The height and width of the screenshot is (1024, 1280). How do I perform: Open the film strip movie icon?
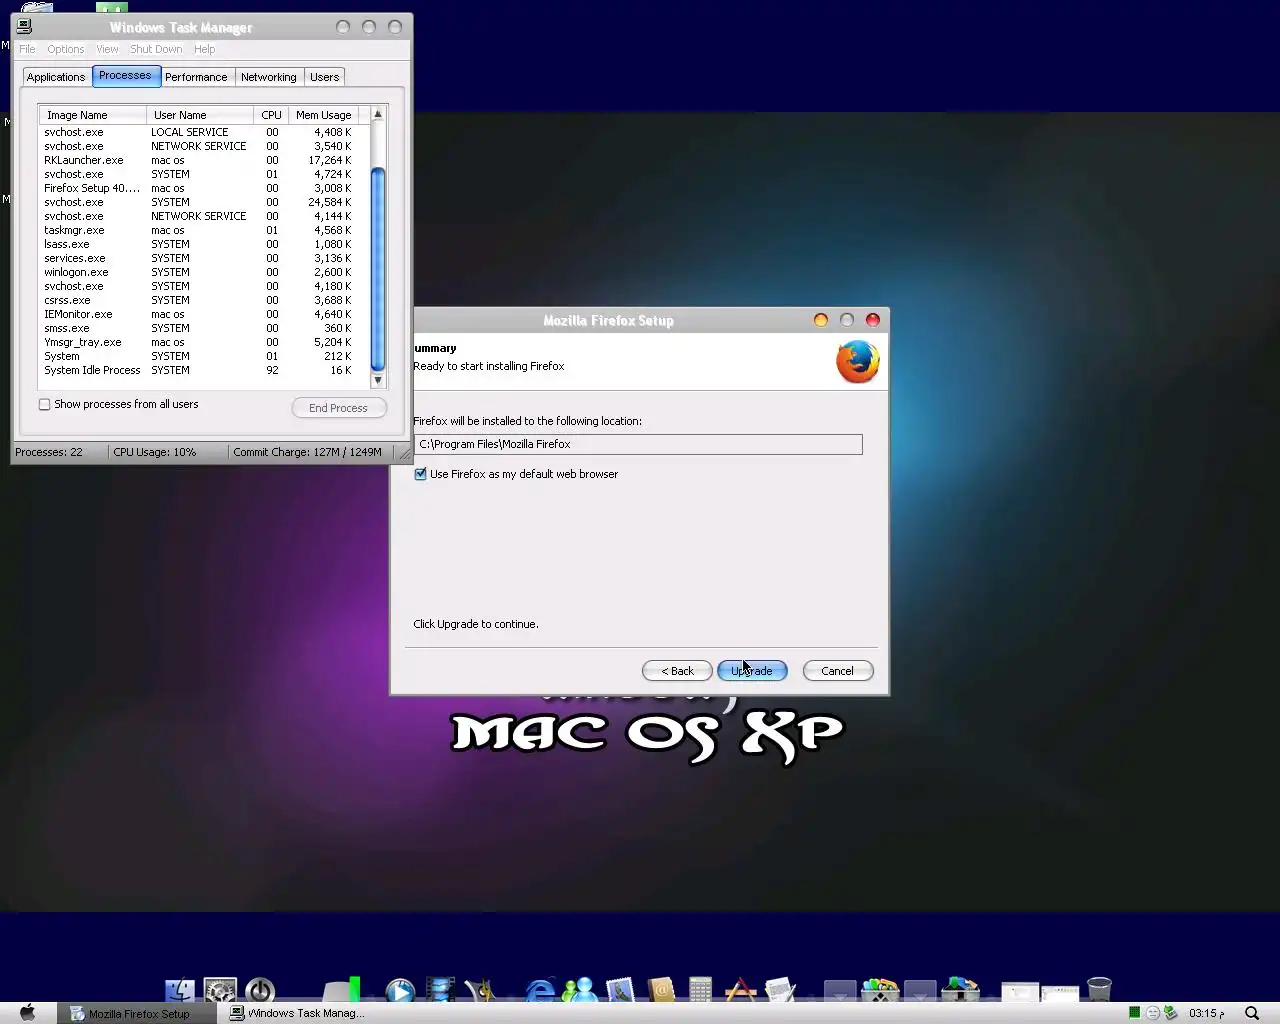pyautogui.click(x=440, y=989)
